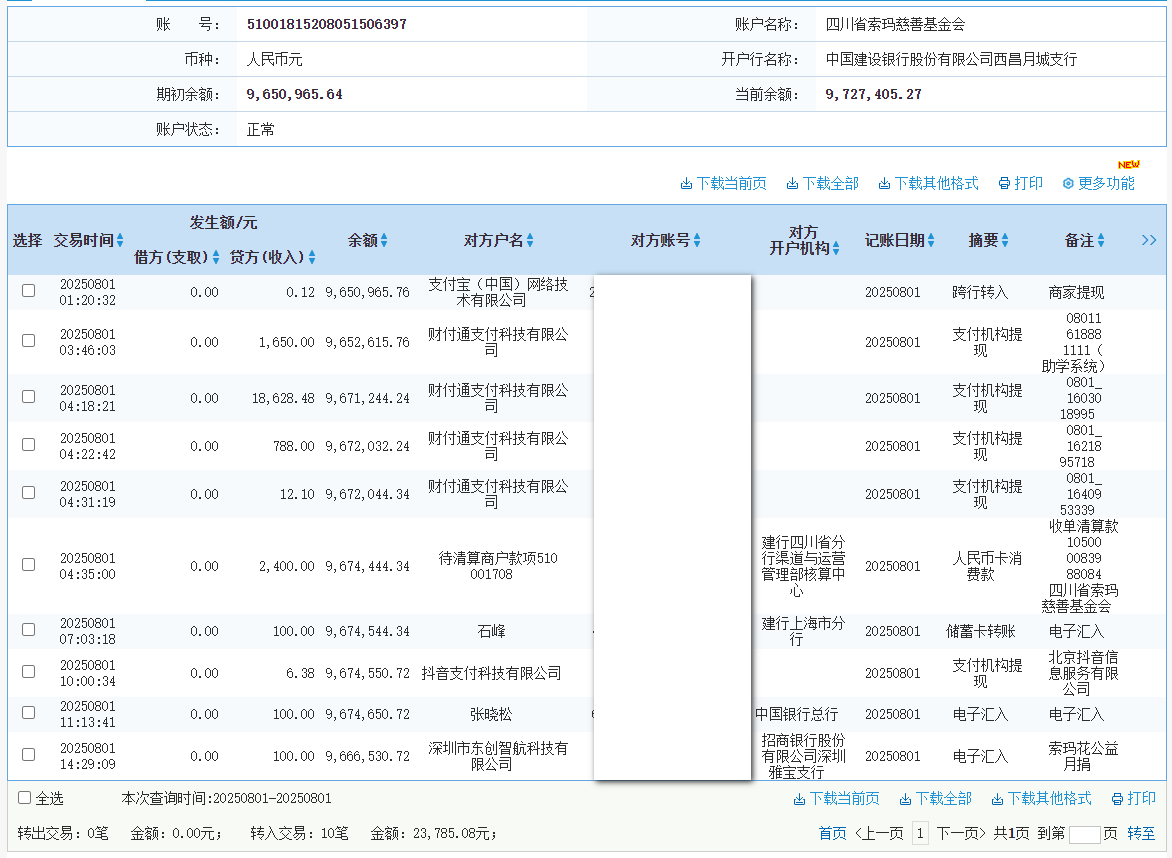This screenshot has height=858, width=1172.
Task: Click the 待清算商户款项510001708 cell
Action: (x=498, y=566)
